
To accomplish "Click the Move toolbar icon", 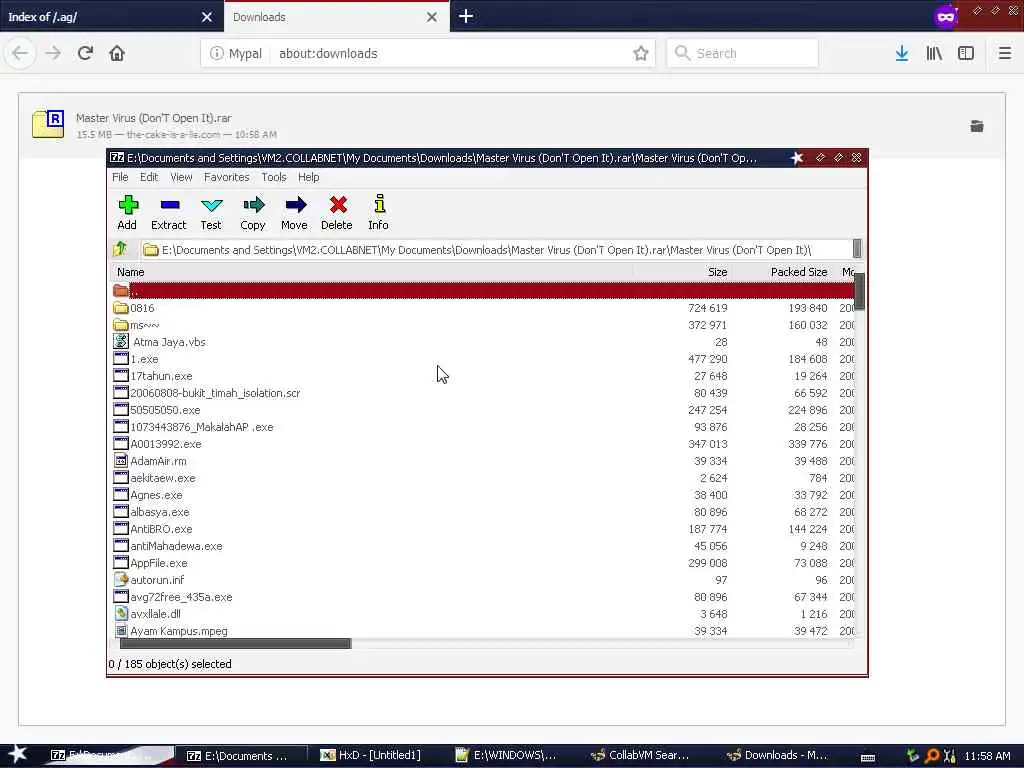I will (295, 205).
